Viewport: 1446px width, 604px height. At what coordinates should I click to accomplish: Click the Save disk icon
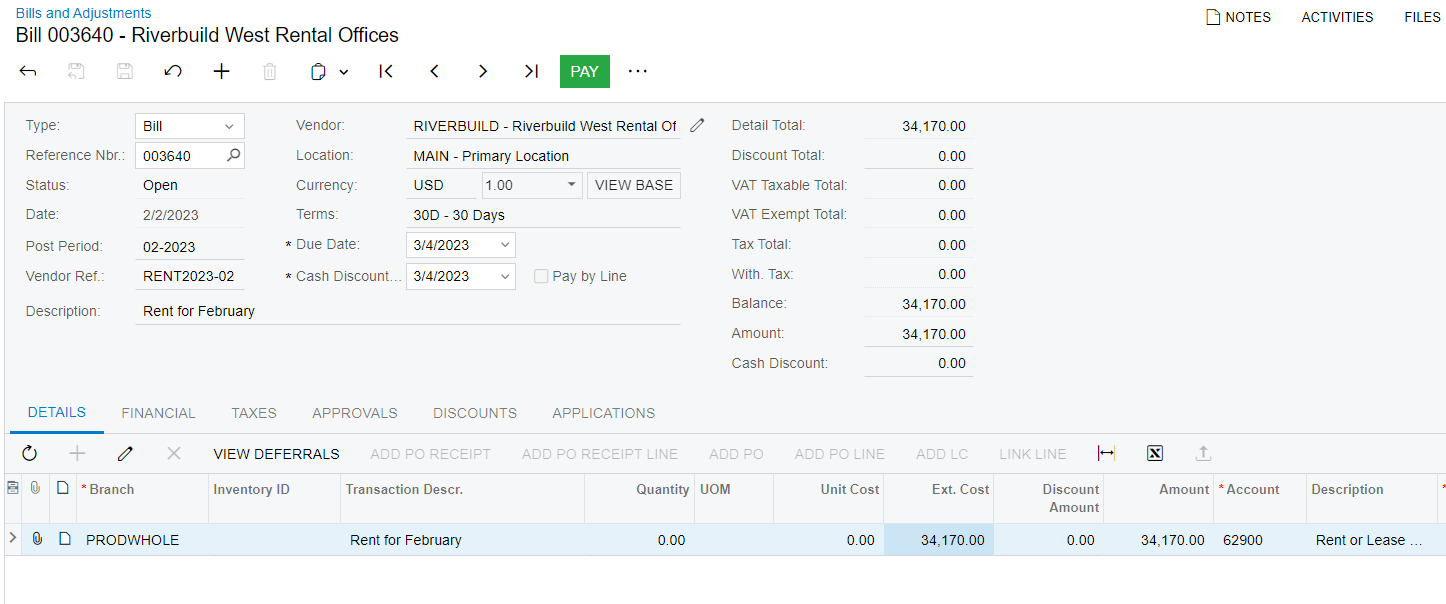[x=125, y=72]
